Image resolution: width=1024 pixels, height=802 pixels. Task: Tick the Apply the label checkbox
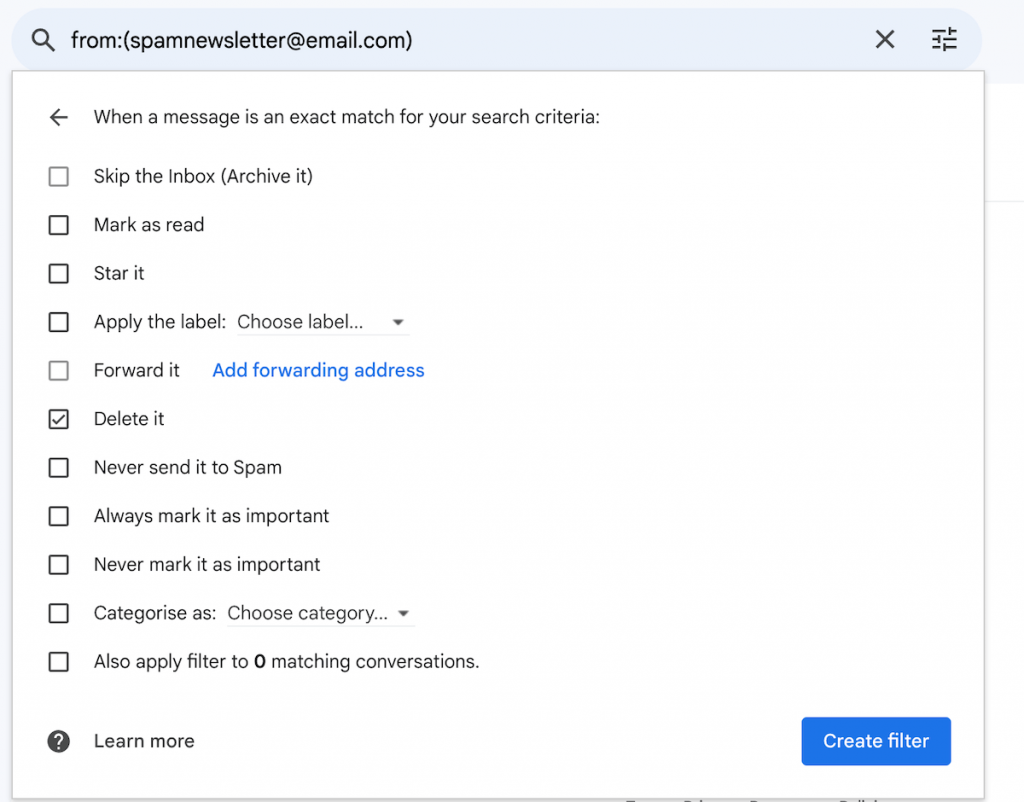click(59, 323)
